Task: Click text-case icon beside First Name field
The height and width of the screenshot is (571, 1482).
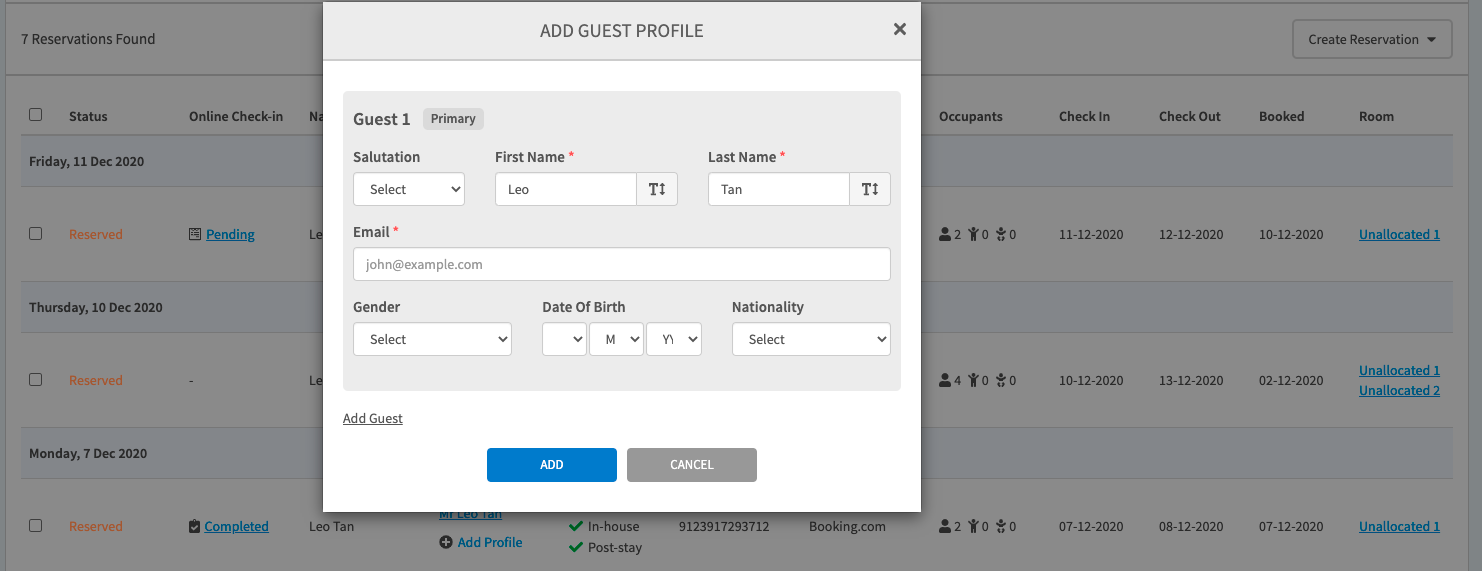Action: [657, 189]
